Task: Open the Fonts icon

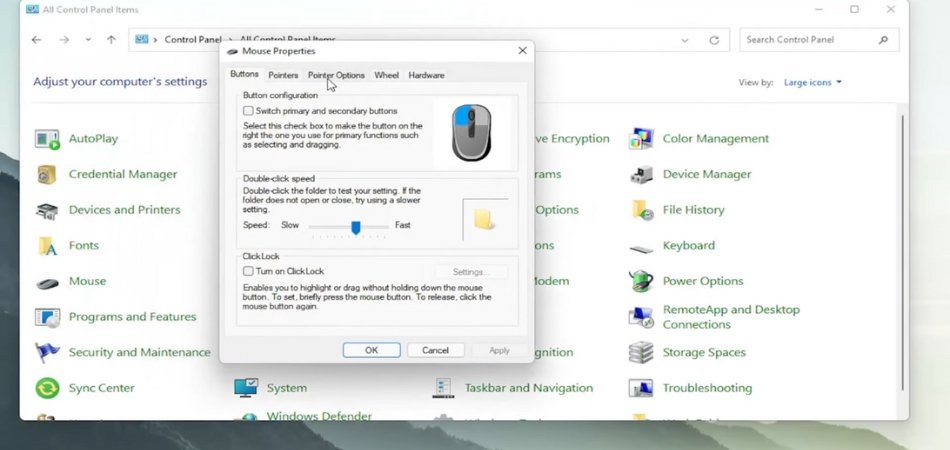Action: 47,246
